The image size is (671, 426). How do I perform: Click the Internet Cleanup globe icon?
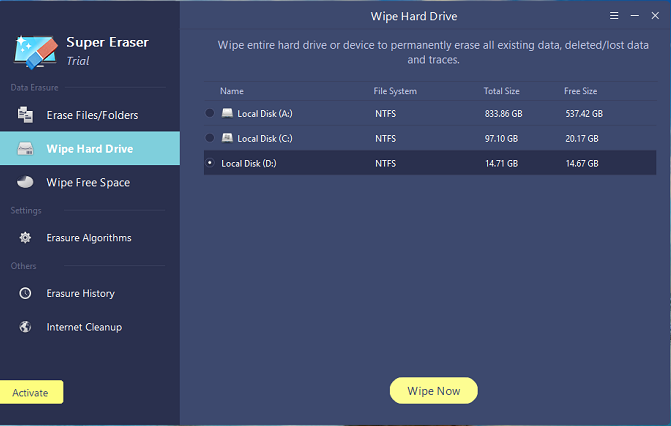25,327
